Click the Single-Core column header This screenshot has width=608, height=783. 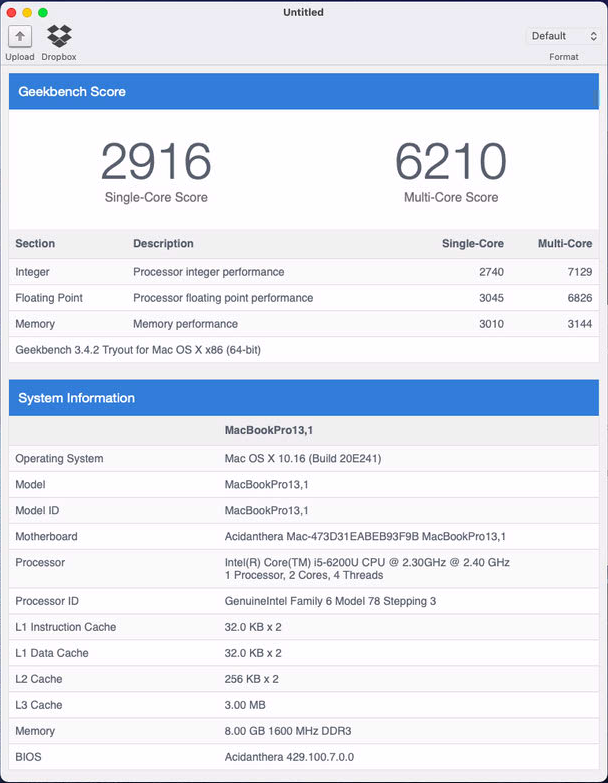pos(473,244)
